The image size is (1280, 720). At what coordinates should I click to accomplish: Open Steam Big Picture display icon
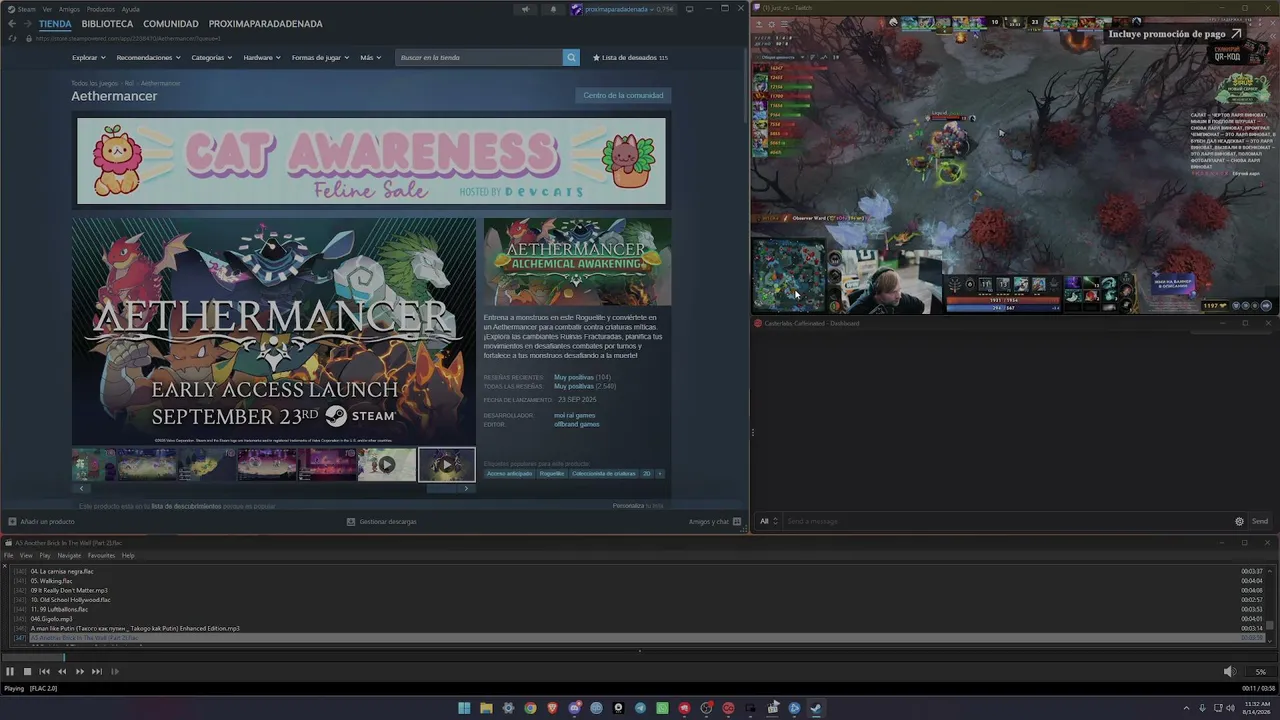click(689, 9)
